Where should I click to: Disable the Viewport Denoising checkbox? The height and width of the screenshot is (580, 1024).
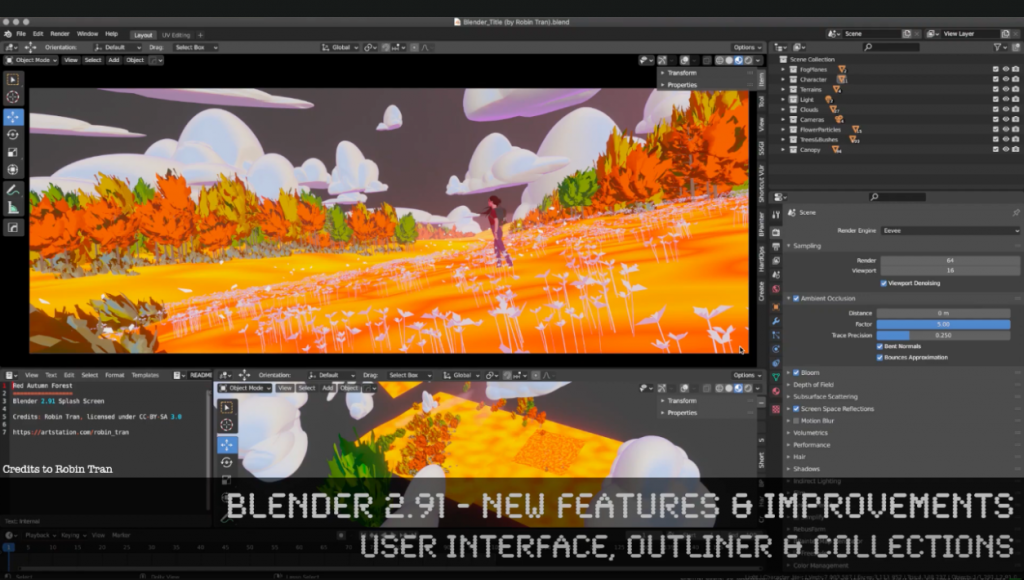(883, 283)
